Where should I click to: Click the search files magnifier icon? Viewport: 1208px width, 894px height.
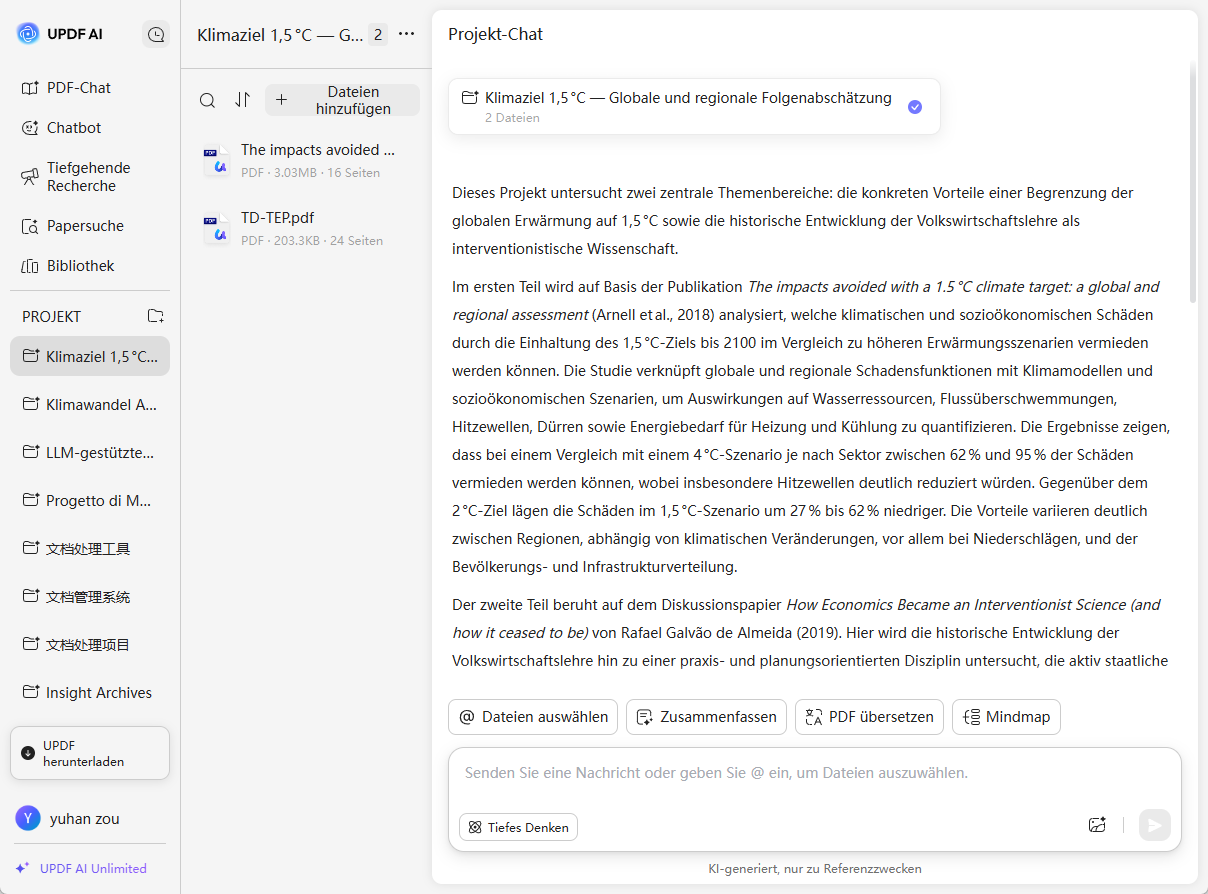(x=207, y=100)
